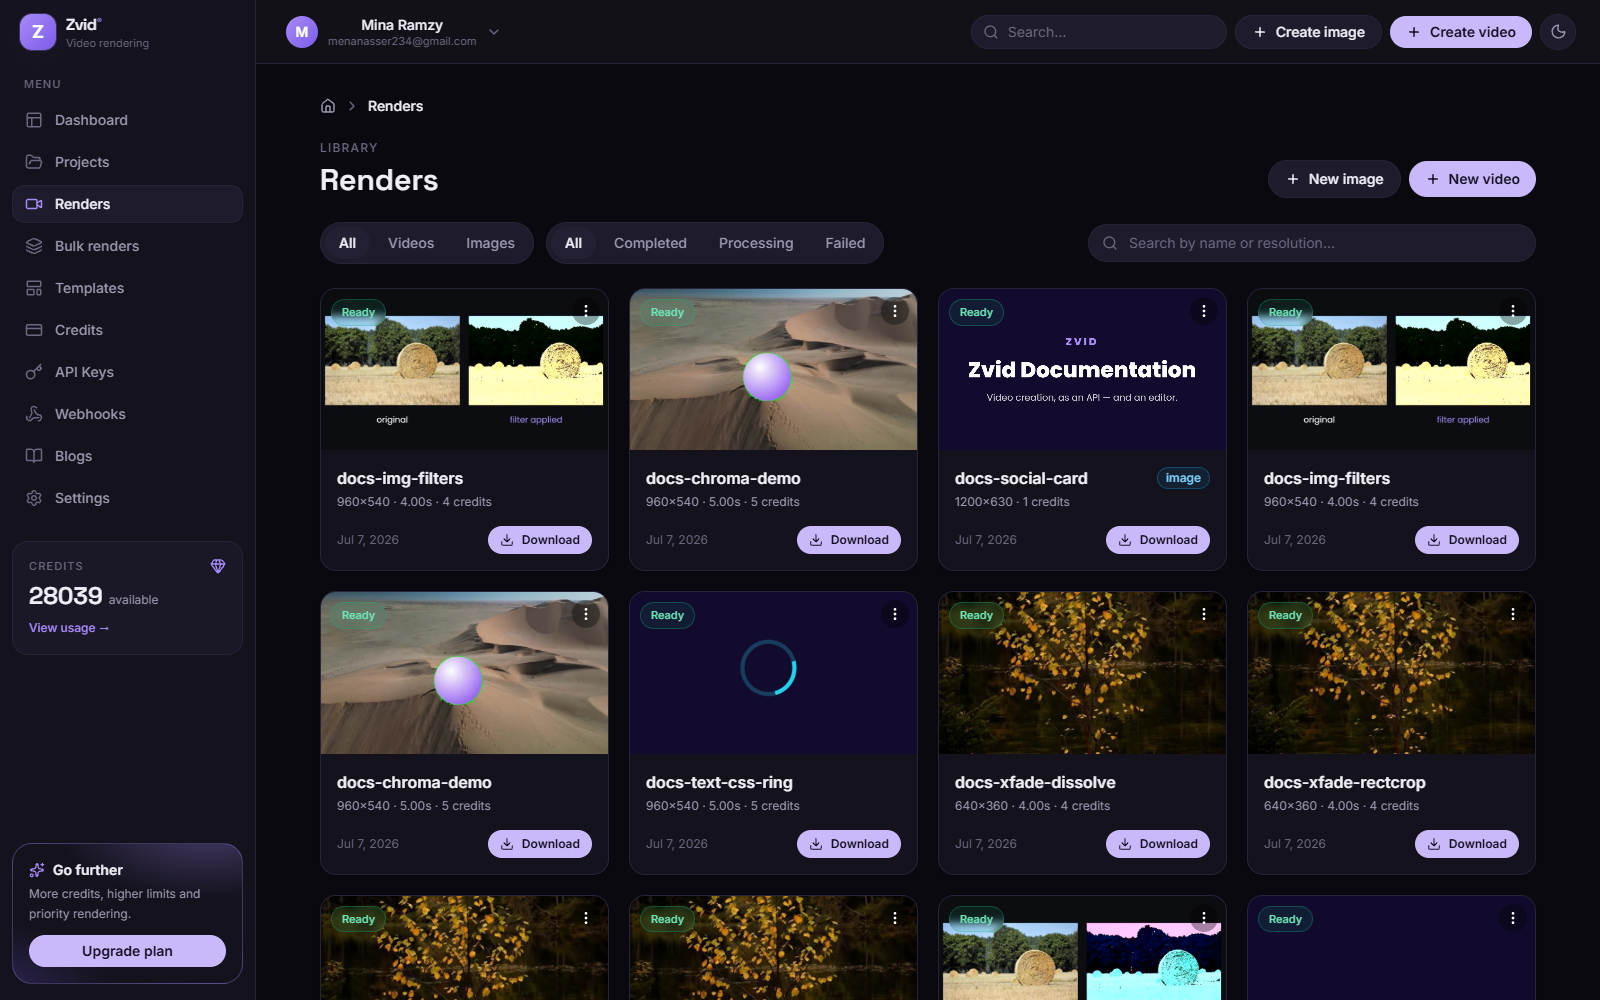
Task: Open options menu on bottom-right dark card
Action: [1513, 918]
